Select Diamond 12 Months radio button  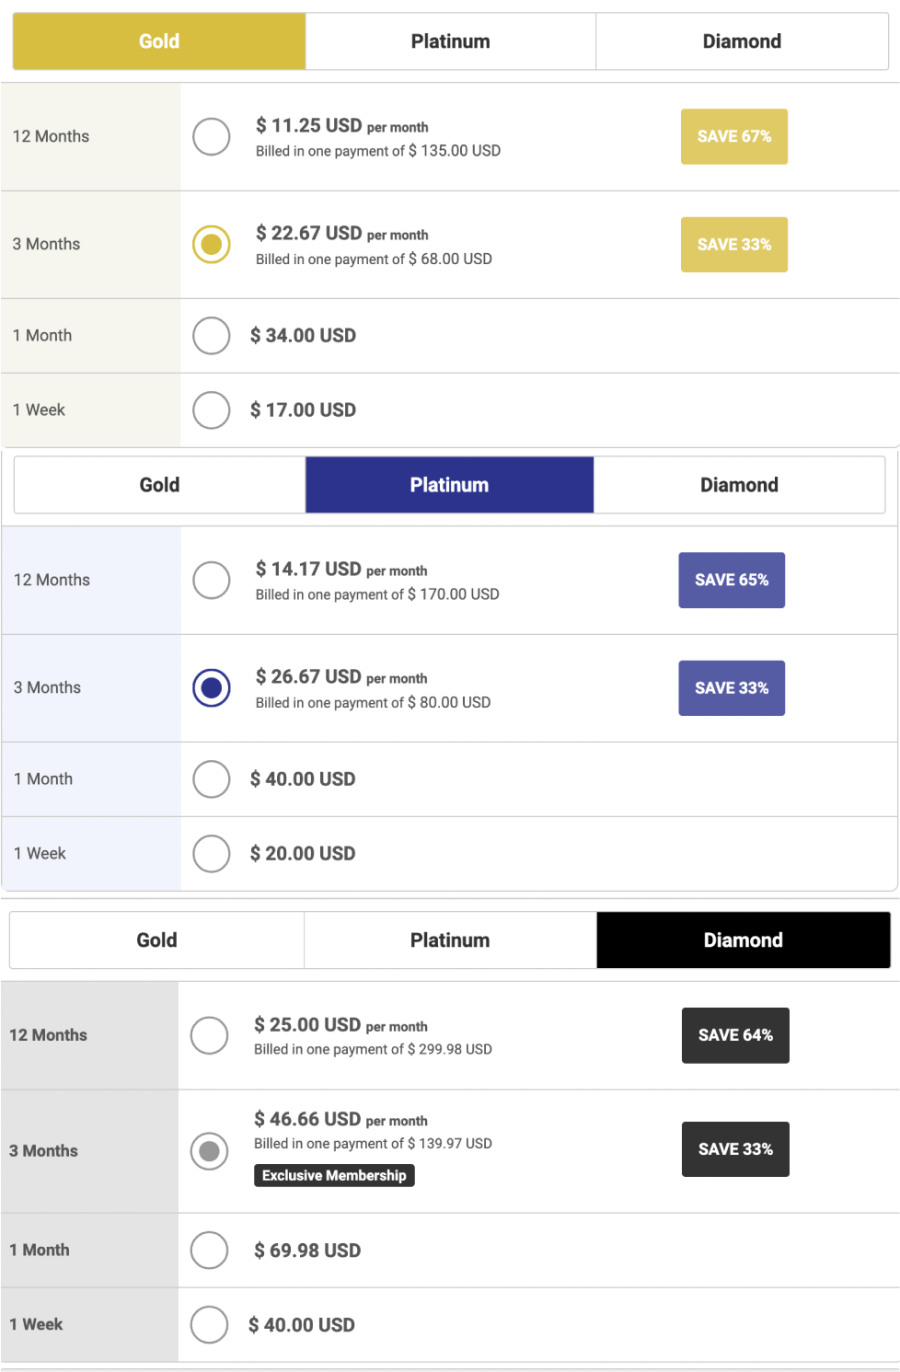[209, 1035]
